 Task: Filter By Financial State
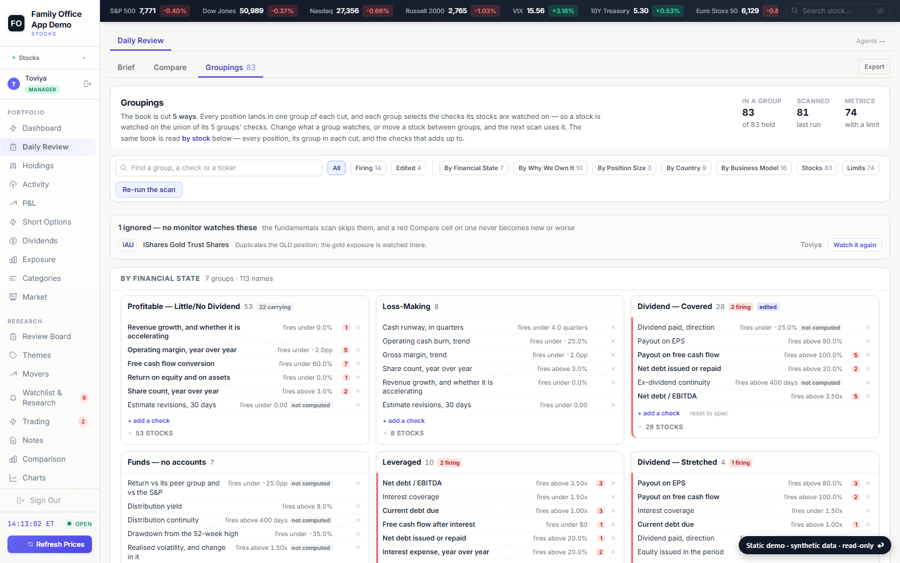click(x=474, y=168)
